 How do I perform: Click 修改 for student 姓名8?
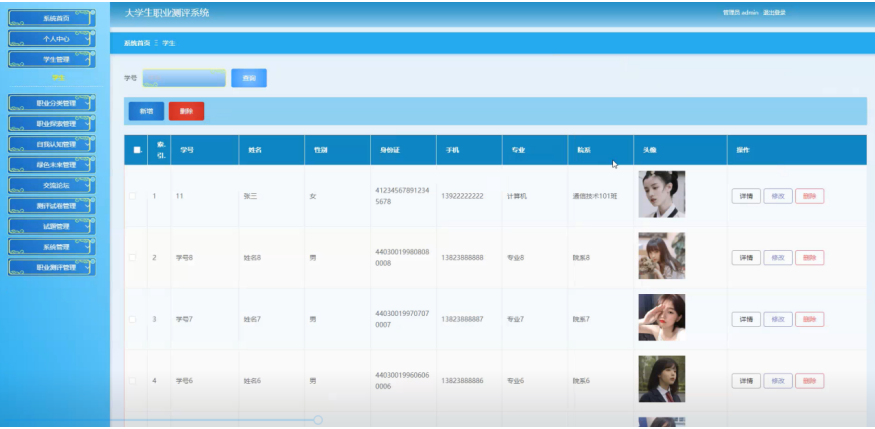pyautogui.click(x=778, y=258)
